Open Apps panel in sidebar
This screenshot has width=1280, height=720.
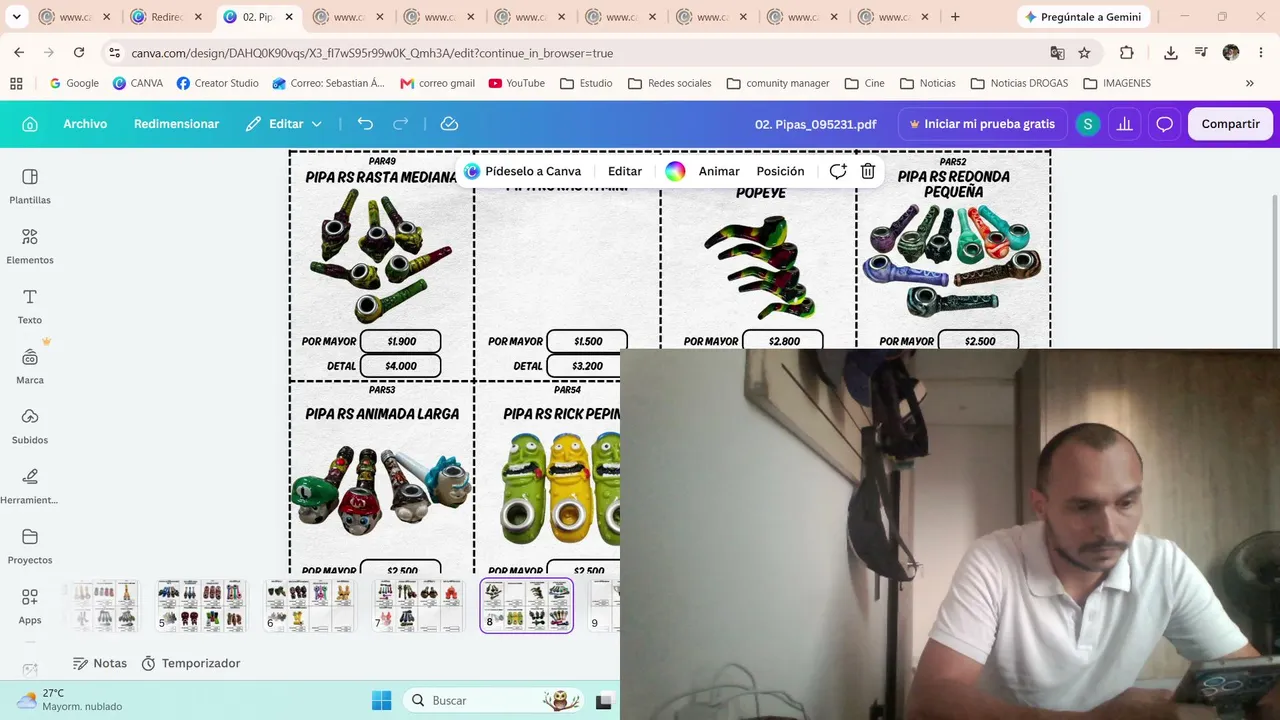tap(30, 606)
